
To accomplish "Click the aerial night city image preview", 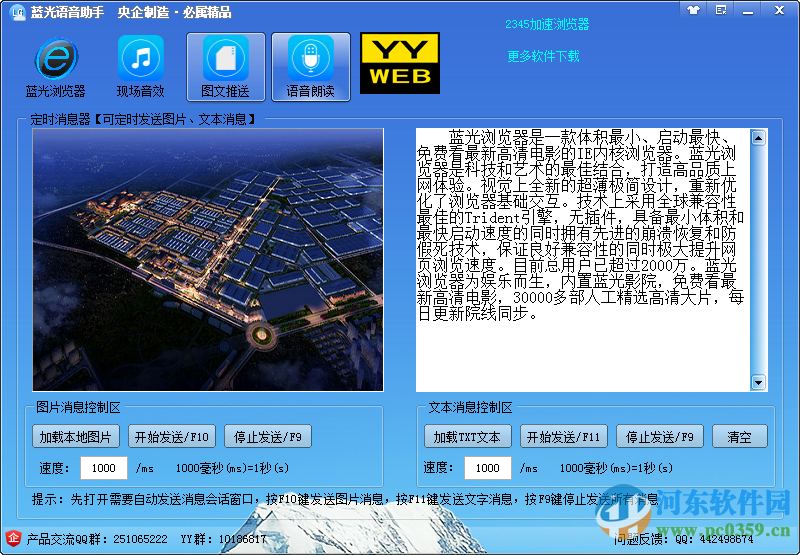I will (208, 260).
